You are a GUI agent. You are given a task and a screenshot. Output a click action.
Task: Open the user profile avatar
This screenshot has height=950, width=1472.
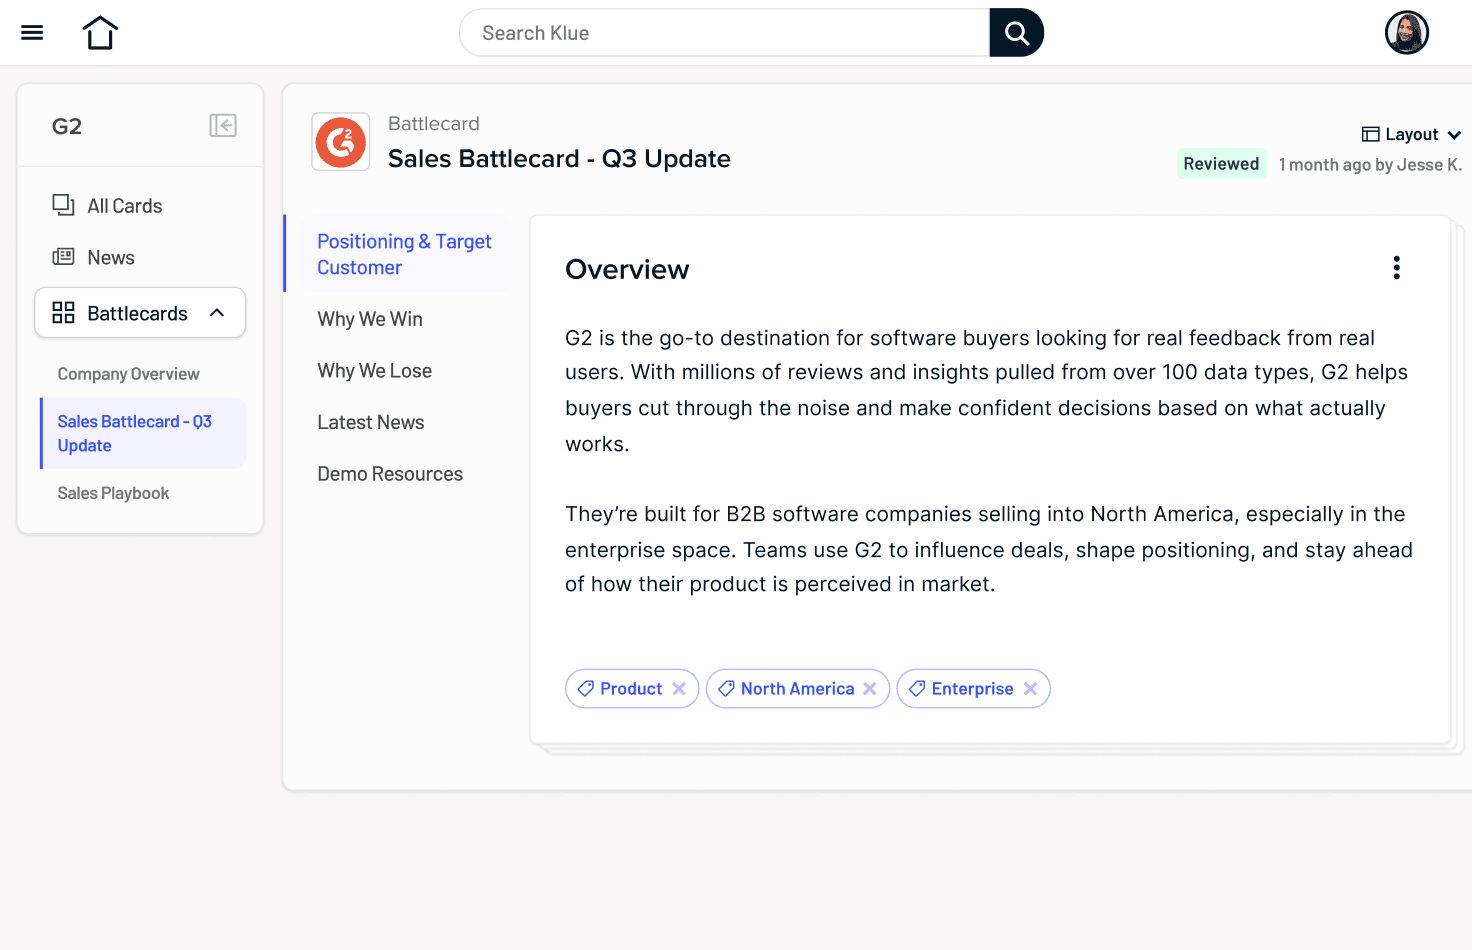[1406, 33]
